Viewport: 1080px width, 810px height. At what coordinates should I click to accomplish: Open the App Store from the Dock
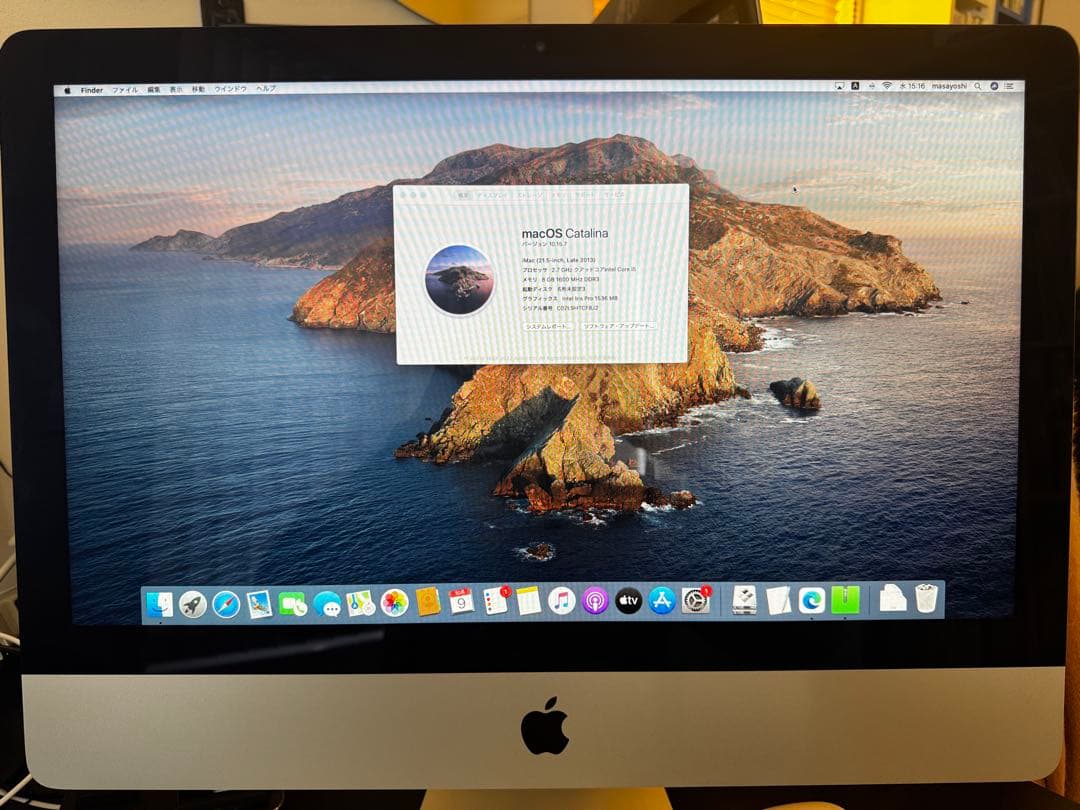click(x=660, y=601)
